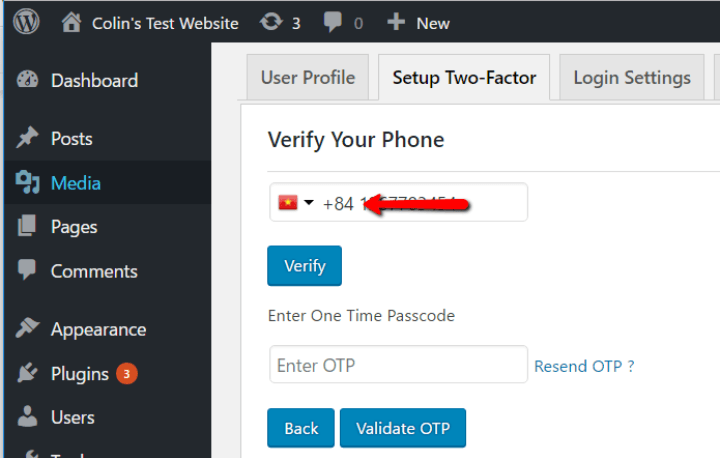Open the comments bubble in admin bar

coord(332,22)
